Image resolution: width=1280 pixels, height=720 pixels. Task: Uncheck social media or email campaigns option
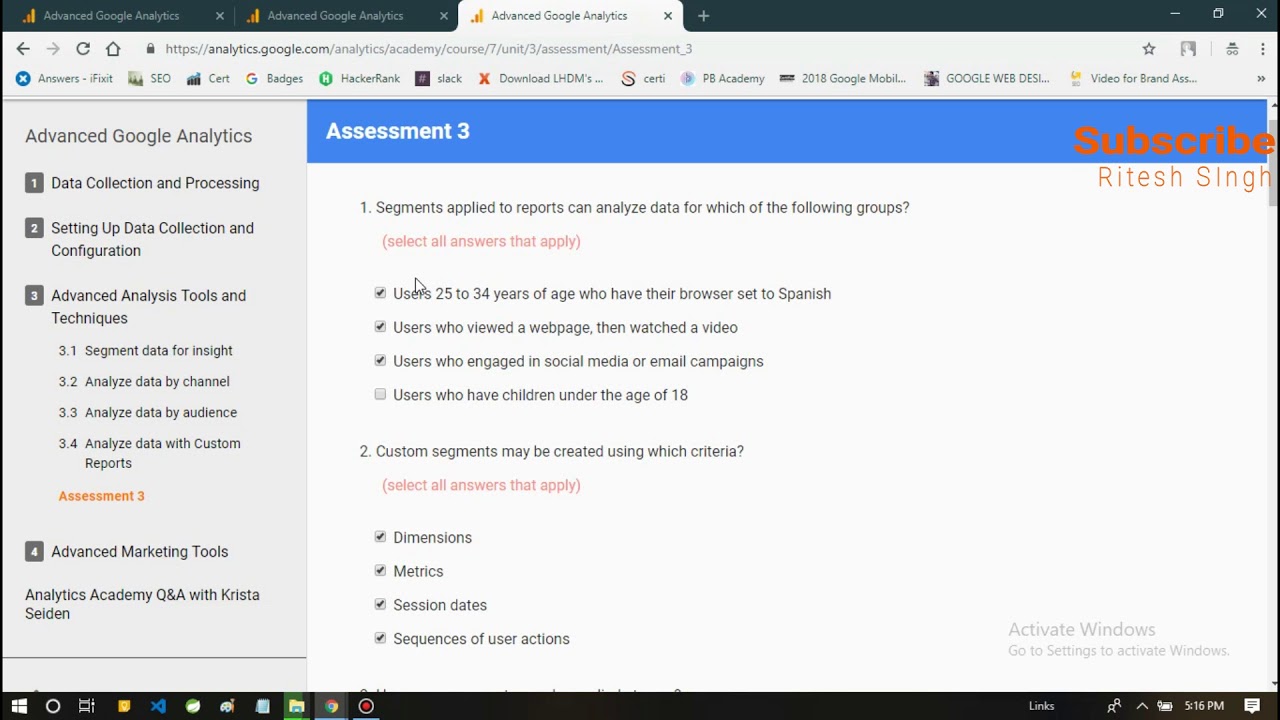click(x=380, y=361)
